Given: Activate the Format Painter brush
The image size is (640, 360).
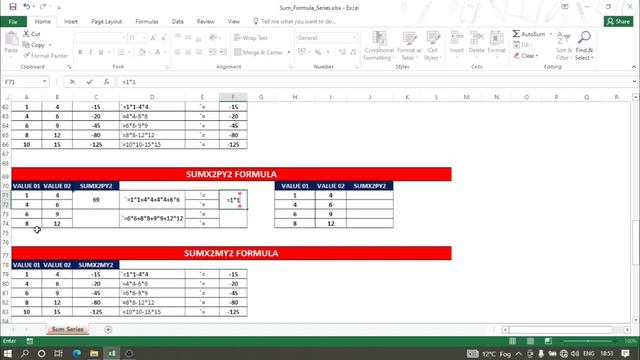Looking at the screenshot, I should pos(26,56).
